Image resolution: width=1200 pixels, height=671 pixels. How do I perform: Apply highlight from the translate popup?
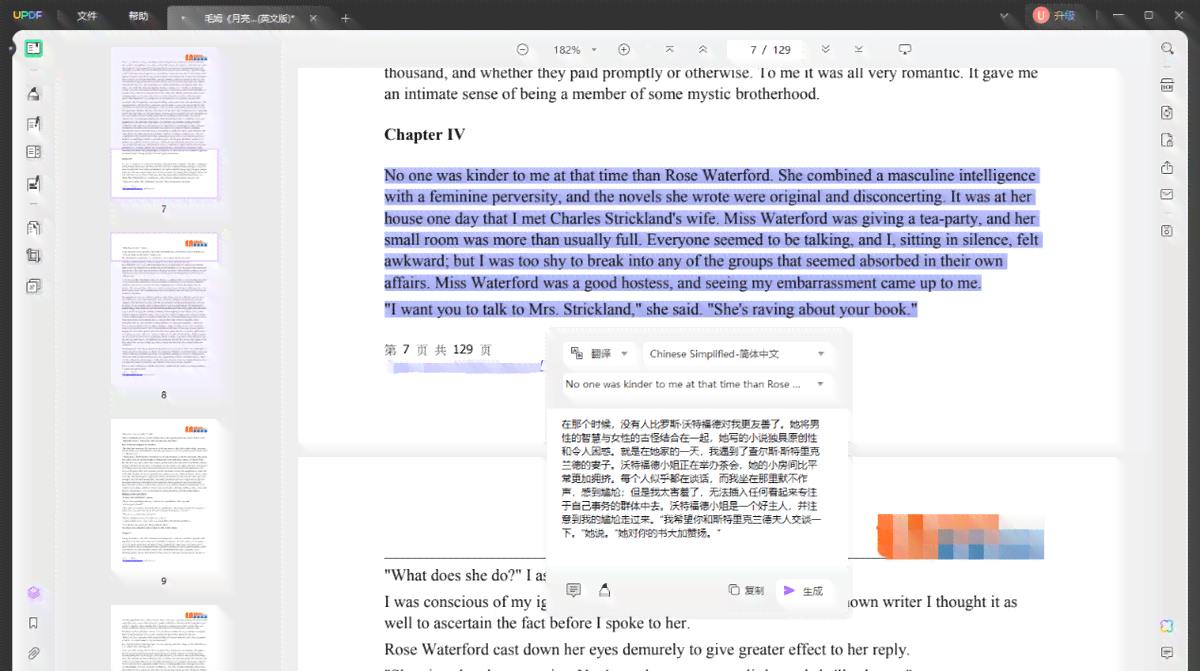[604, 590]
